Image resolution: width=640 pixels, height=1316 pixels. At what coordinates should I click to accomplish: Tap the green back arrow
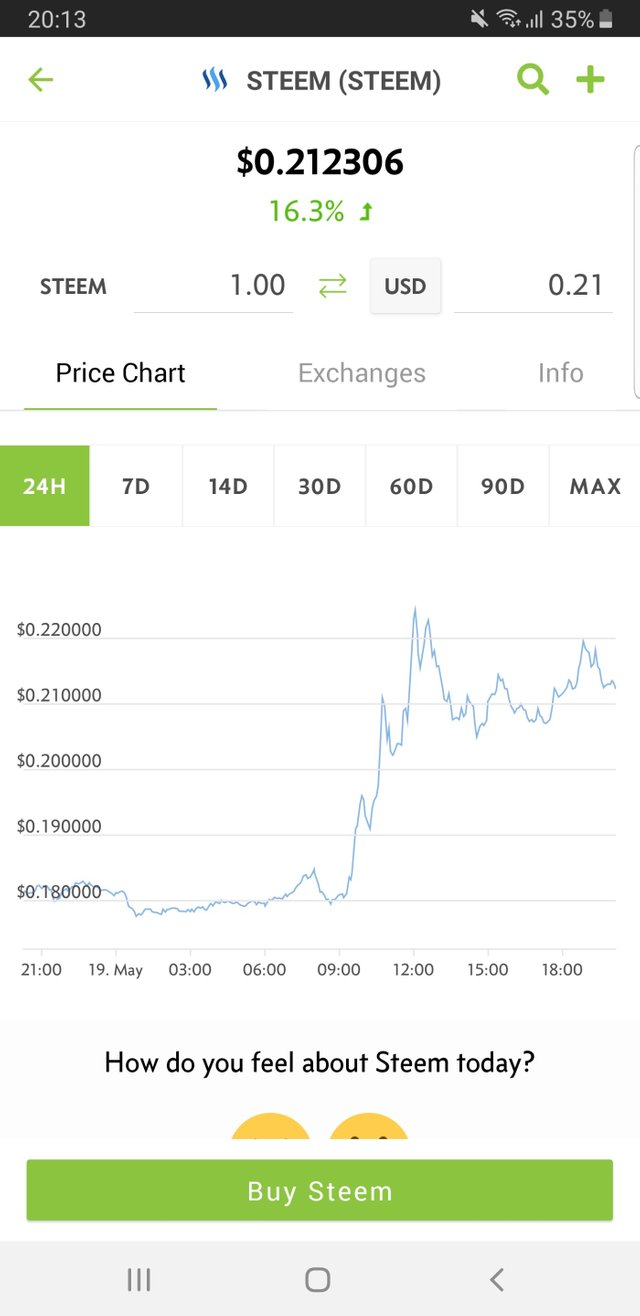[x=41, y=80]
